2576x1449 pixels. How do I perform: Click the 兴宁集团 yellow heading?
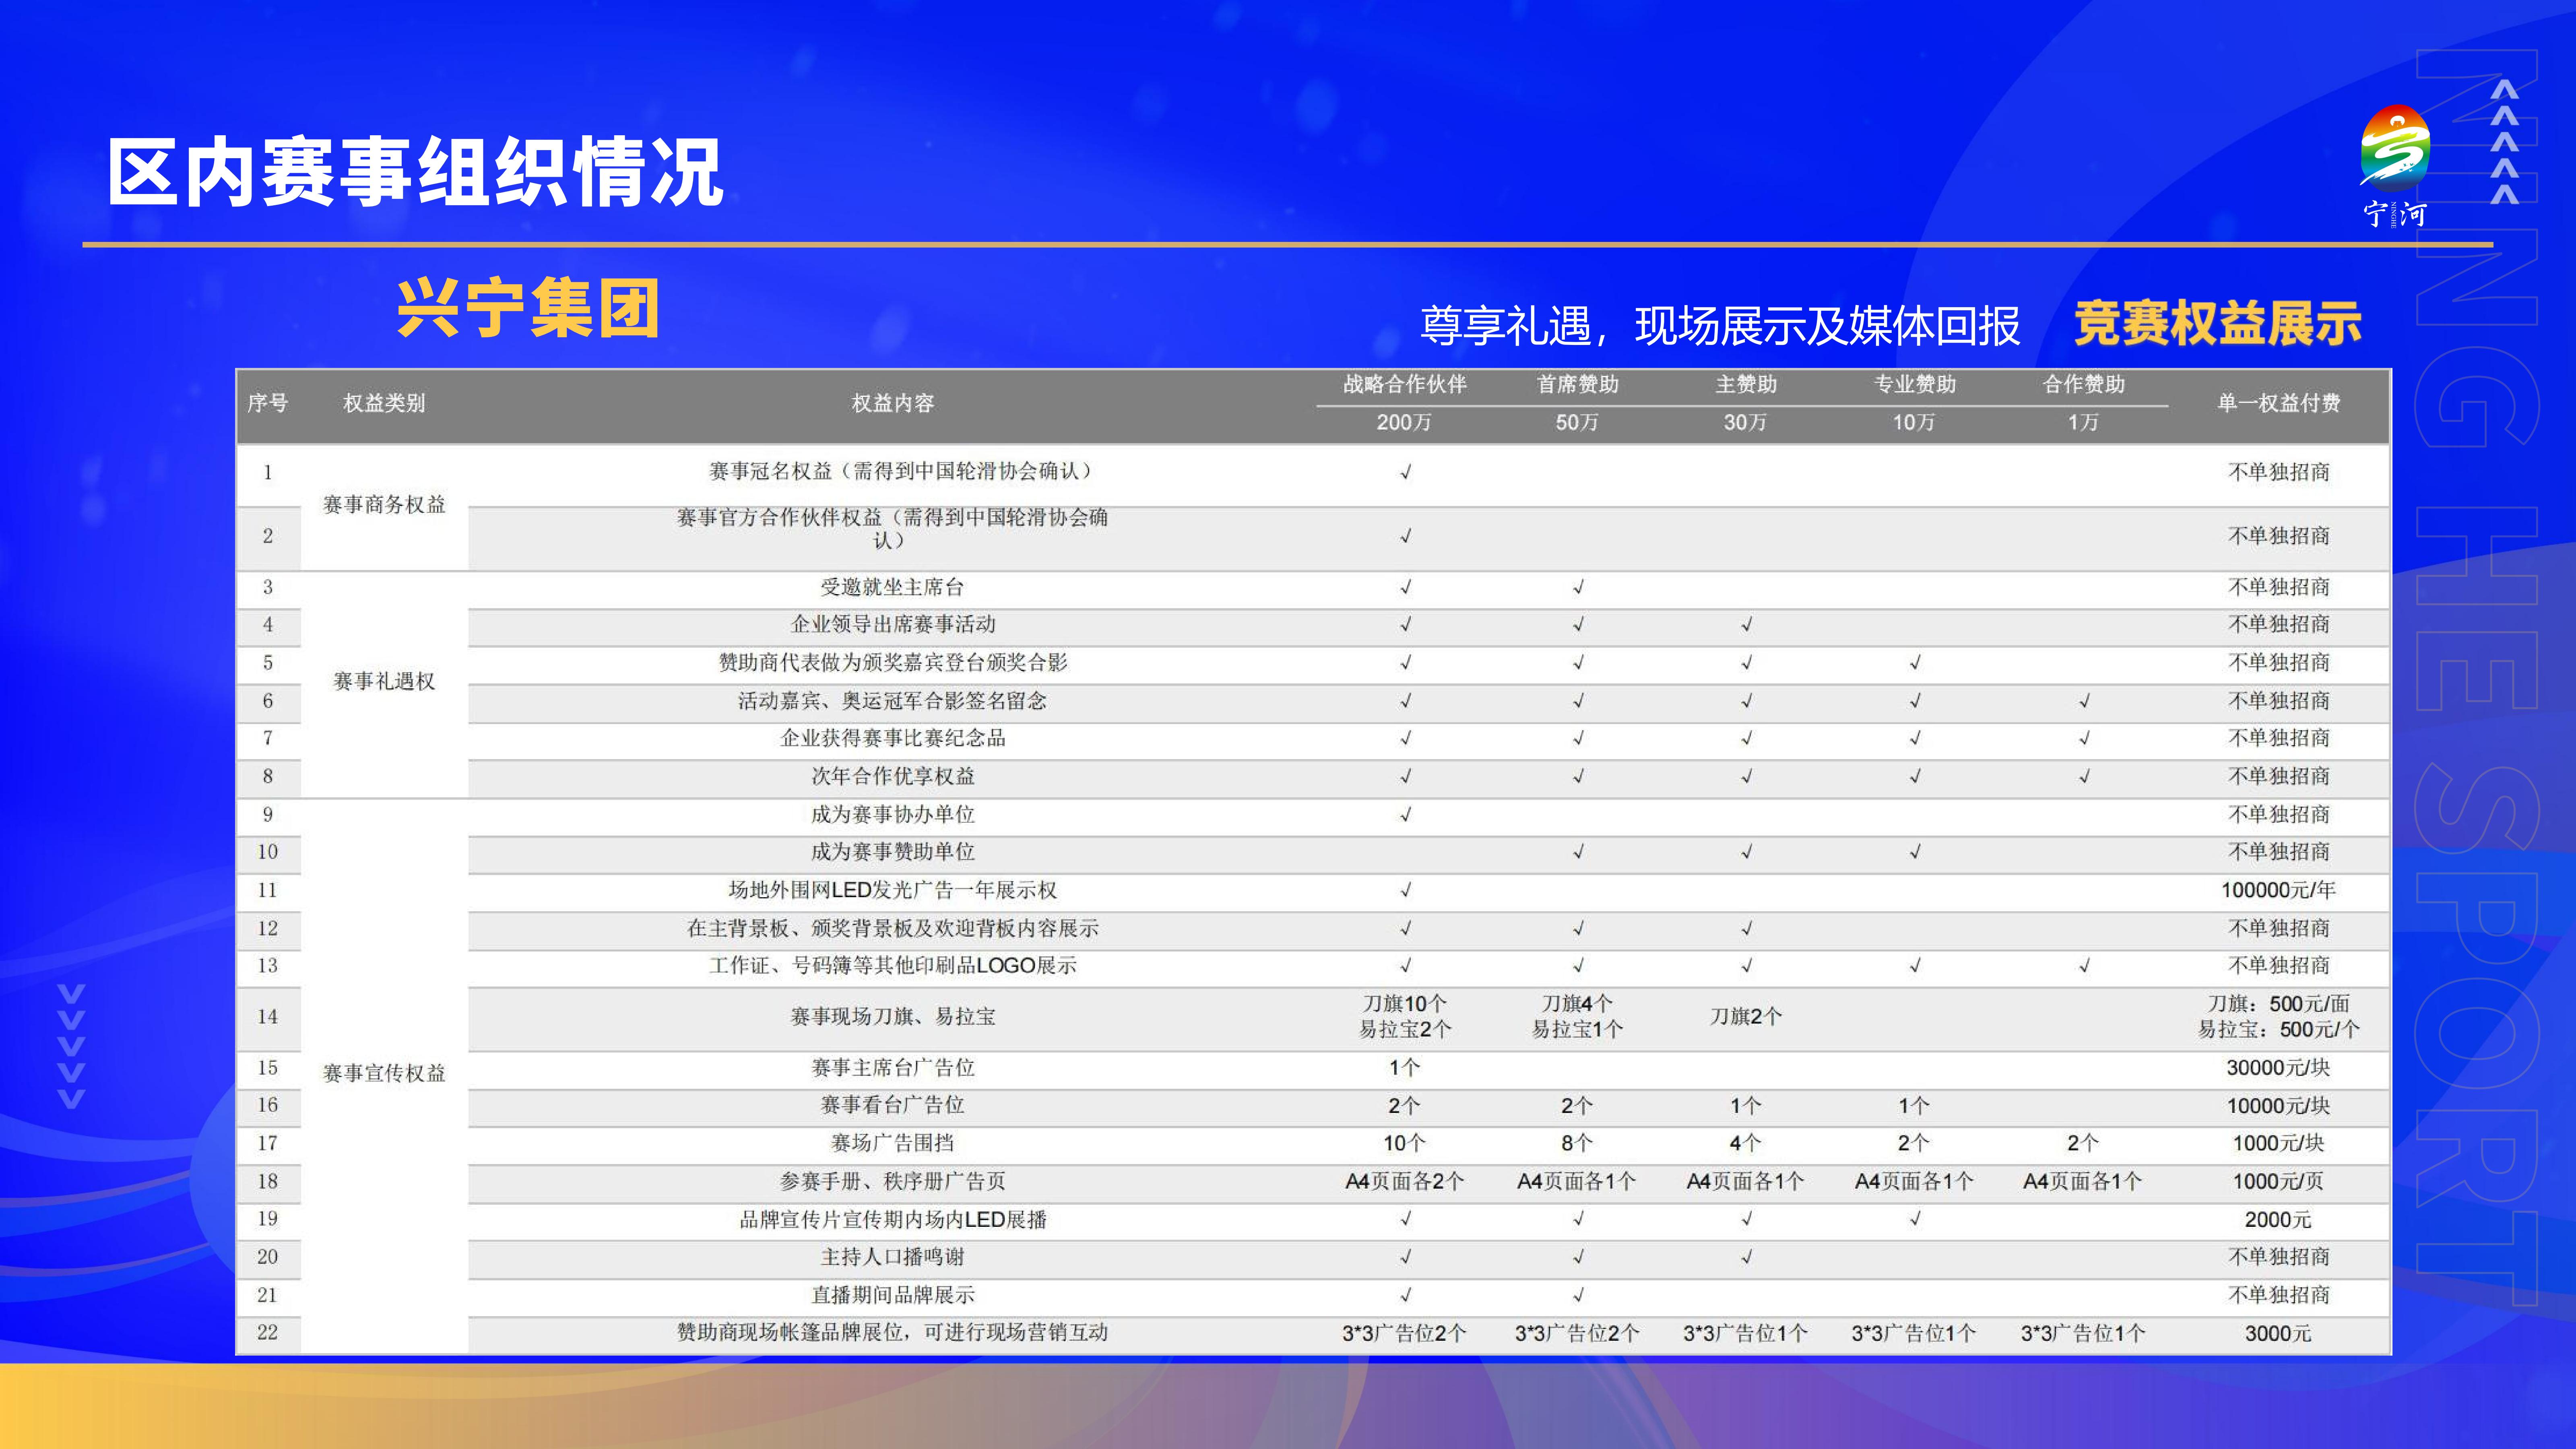tap(528, 309)
